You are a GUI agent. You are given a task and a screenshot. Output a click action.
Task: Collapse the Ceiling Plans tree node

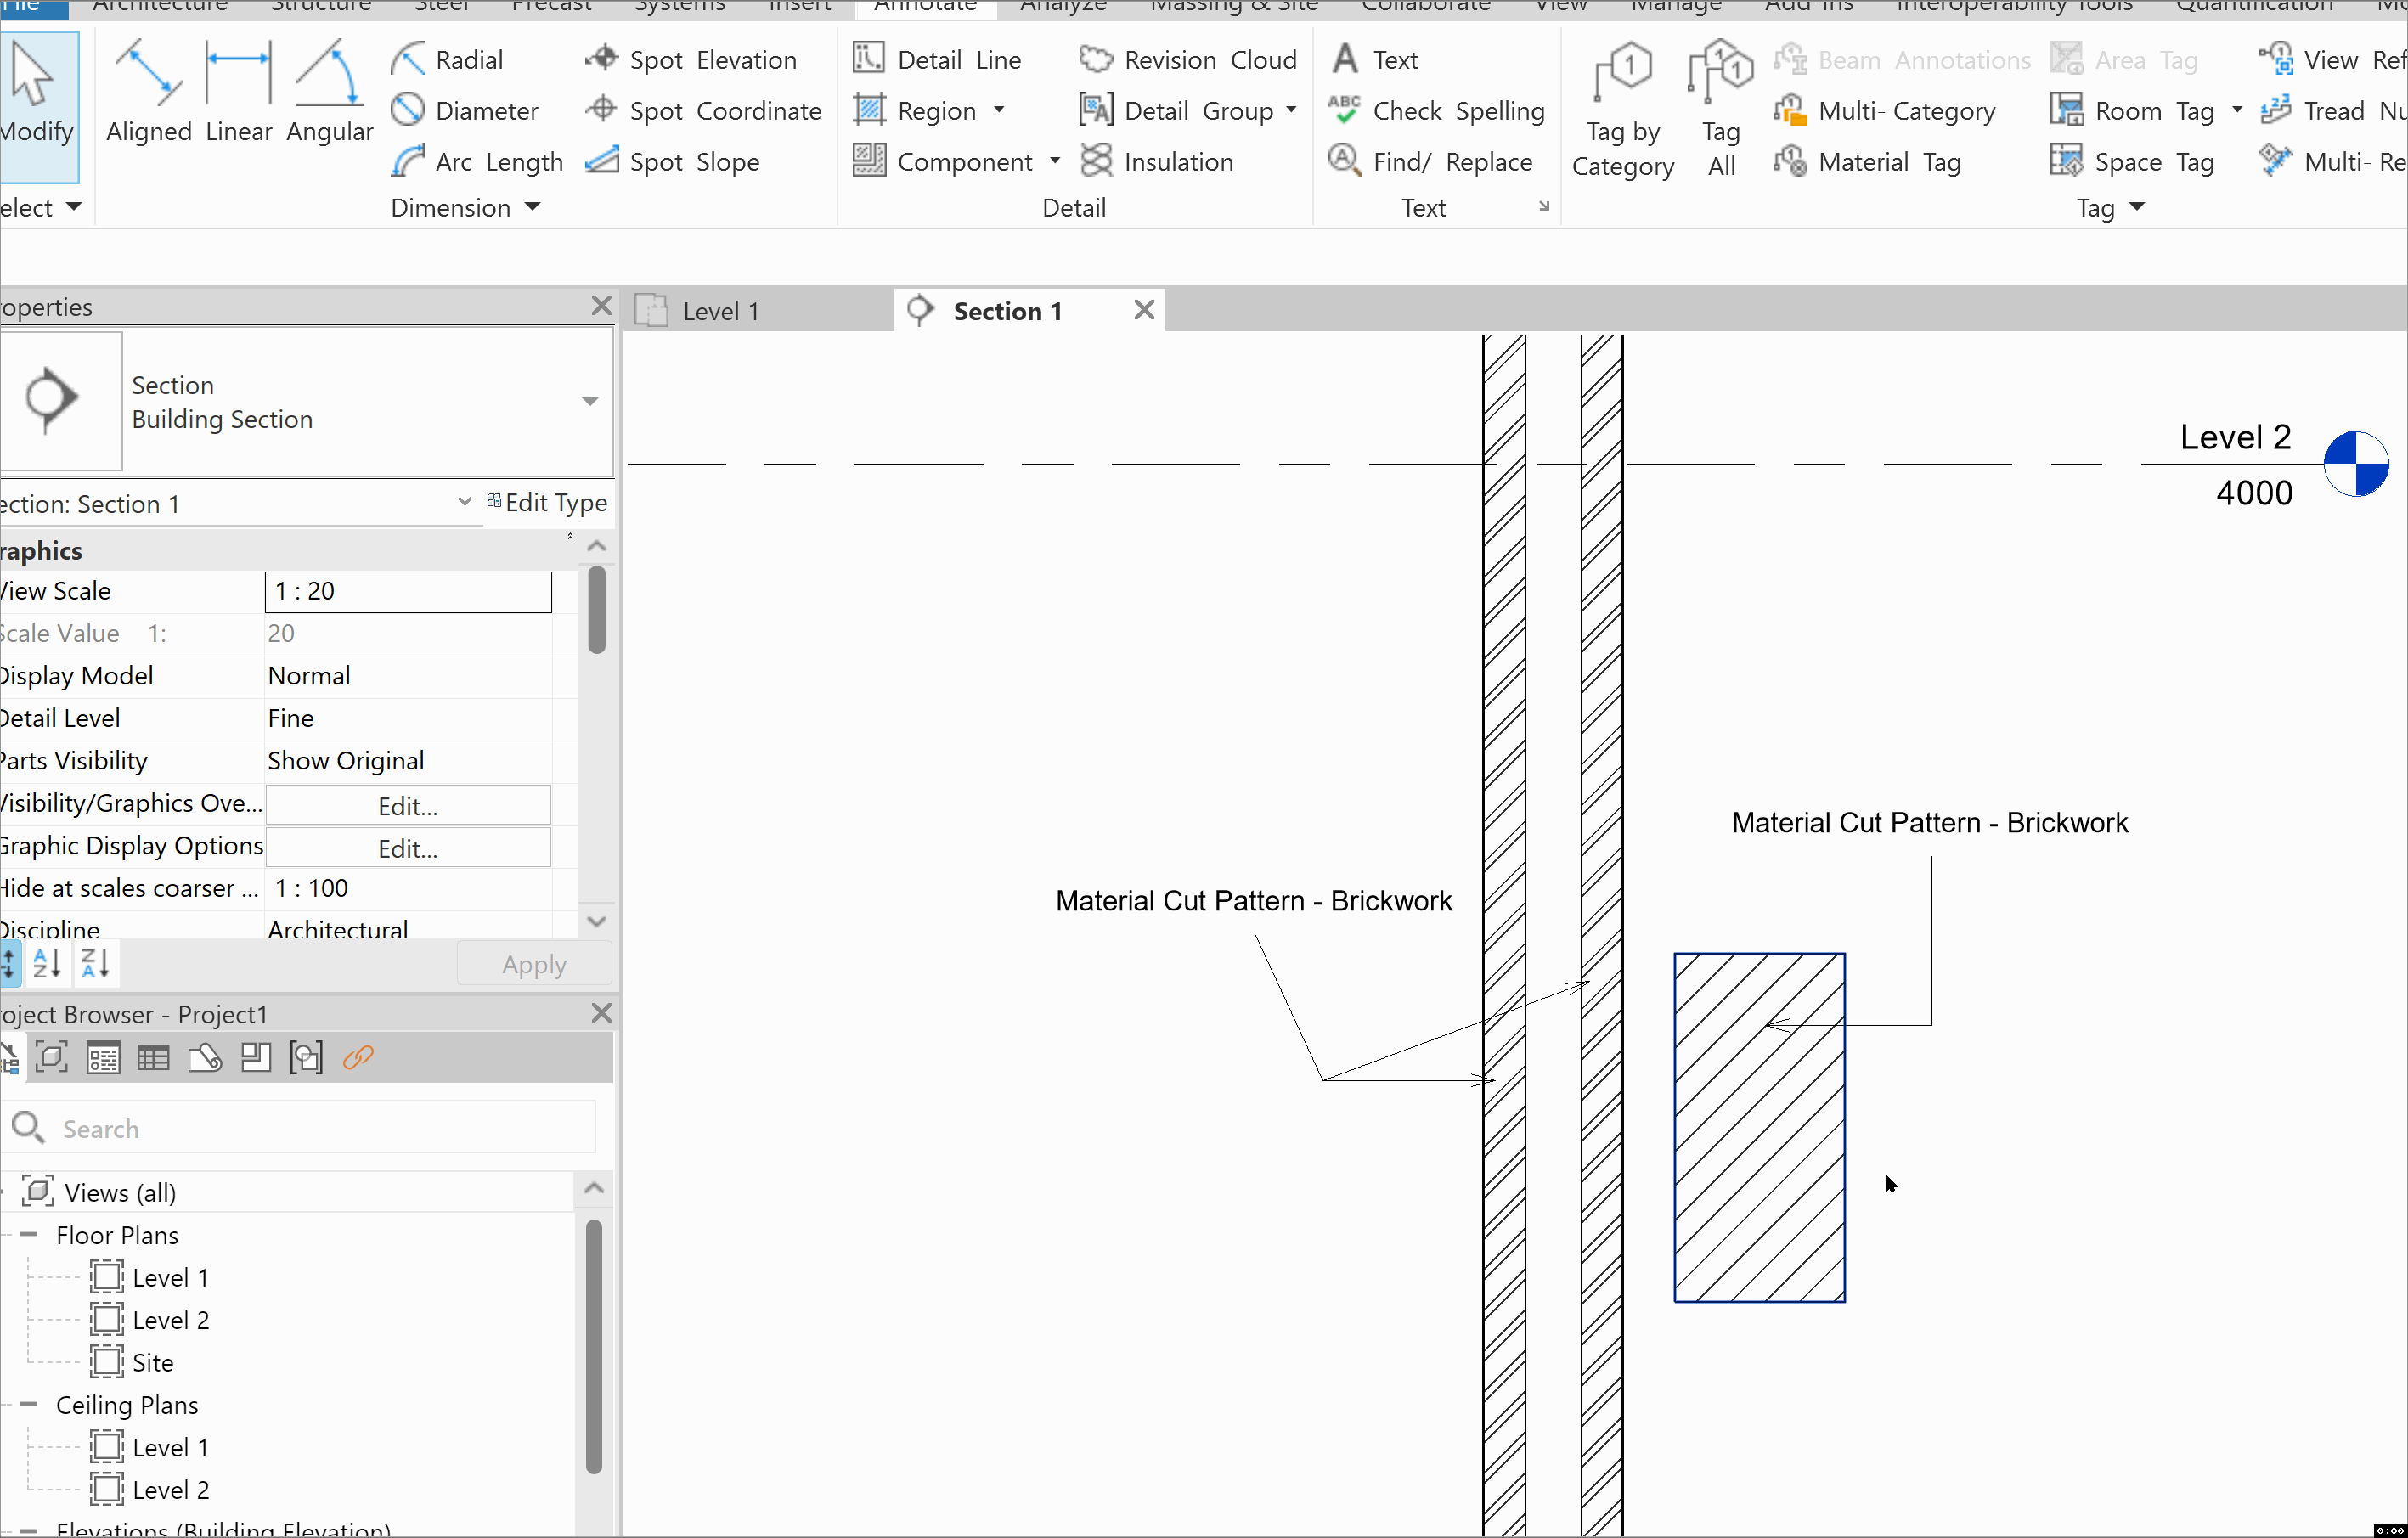[29, 1405]
